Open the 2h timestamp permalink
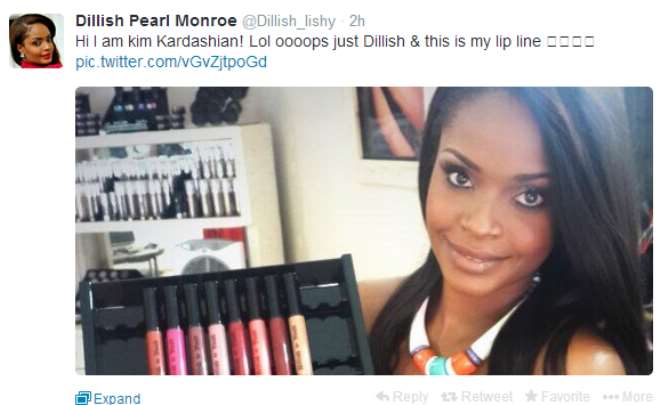Screen dimensions: 660x405 (357, 21)
